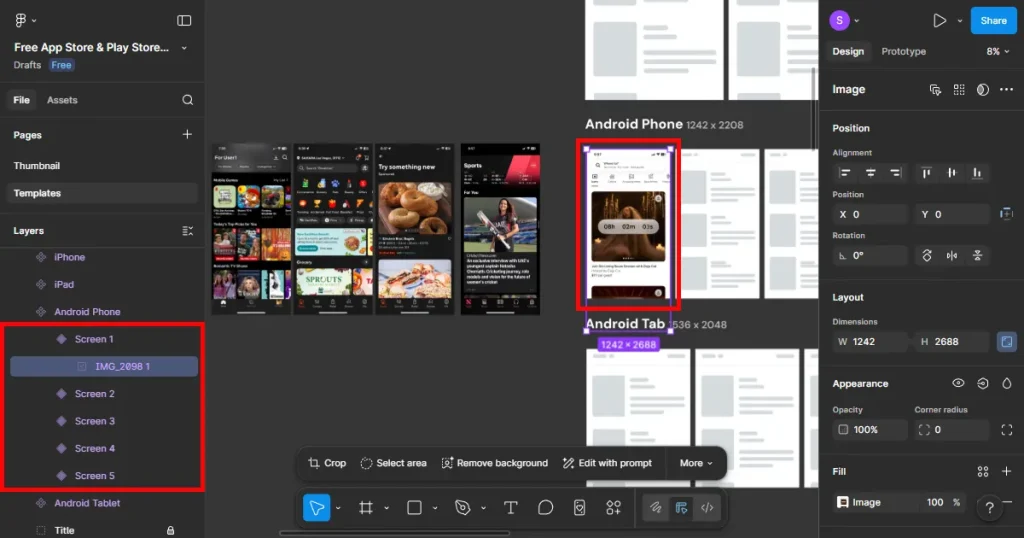Align top in the Alignment row
Screen dimensions: 1024x538
926,173
